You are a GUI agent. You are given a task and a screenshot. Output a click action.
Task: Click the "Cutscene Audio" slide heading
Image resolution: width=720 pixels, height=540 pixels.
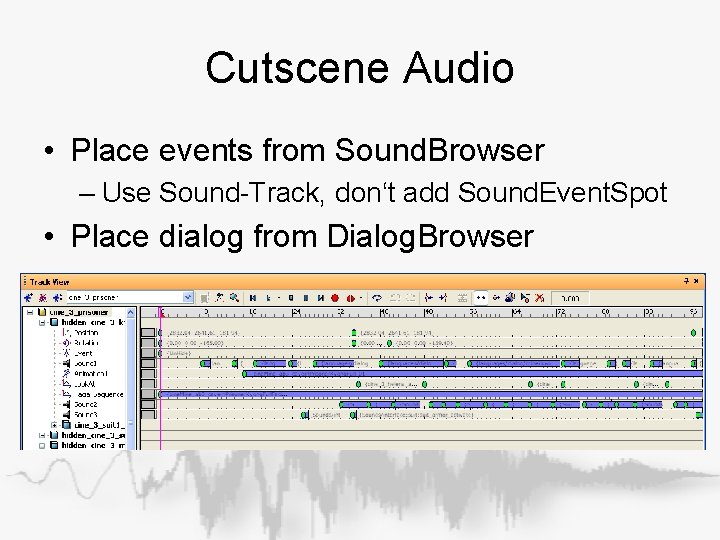pyautogui.click(x=360, y=68)
